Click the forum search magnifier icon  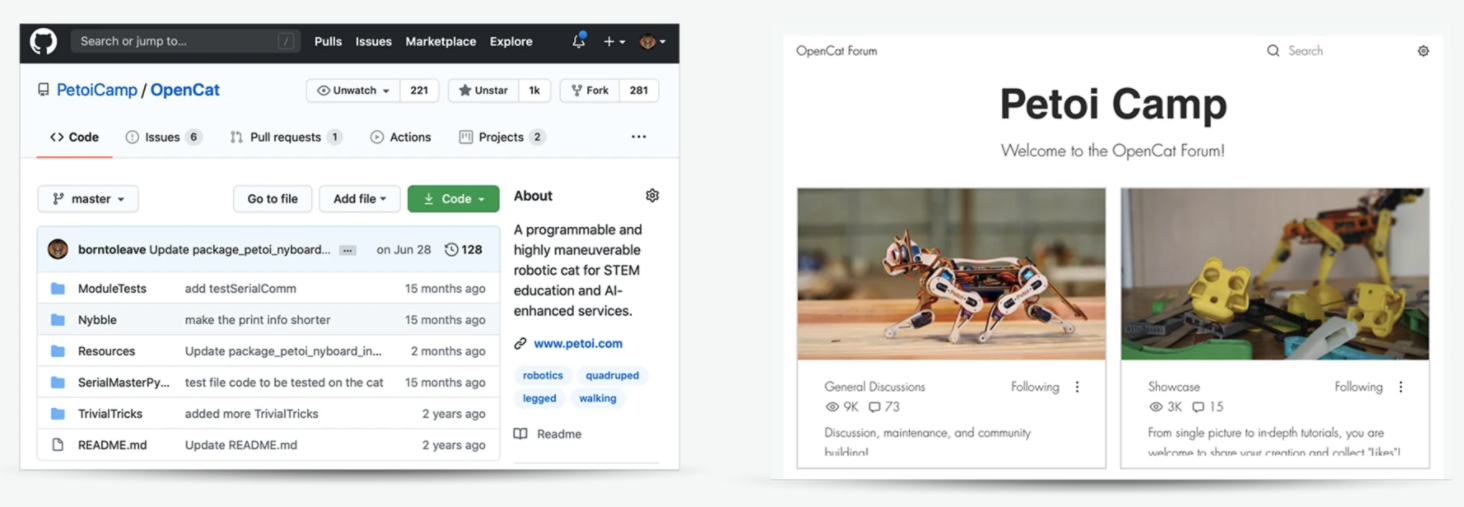pos(1273,51)
